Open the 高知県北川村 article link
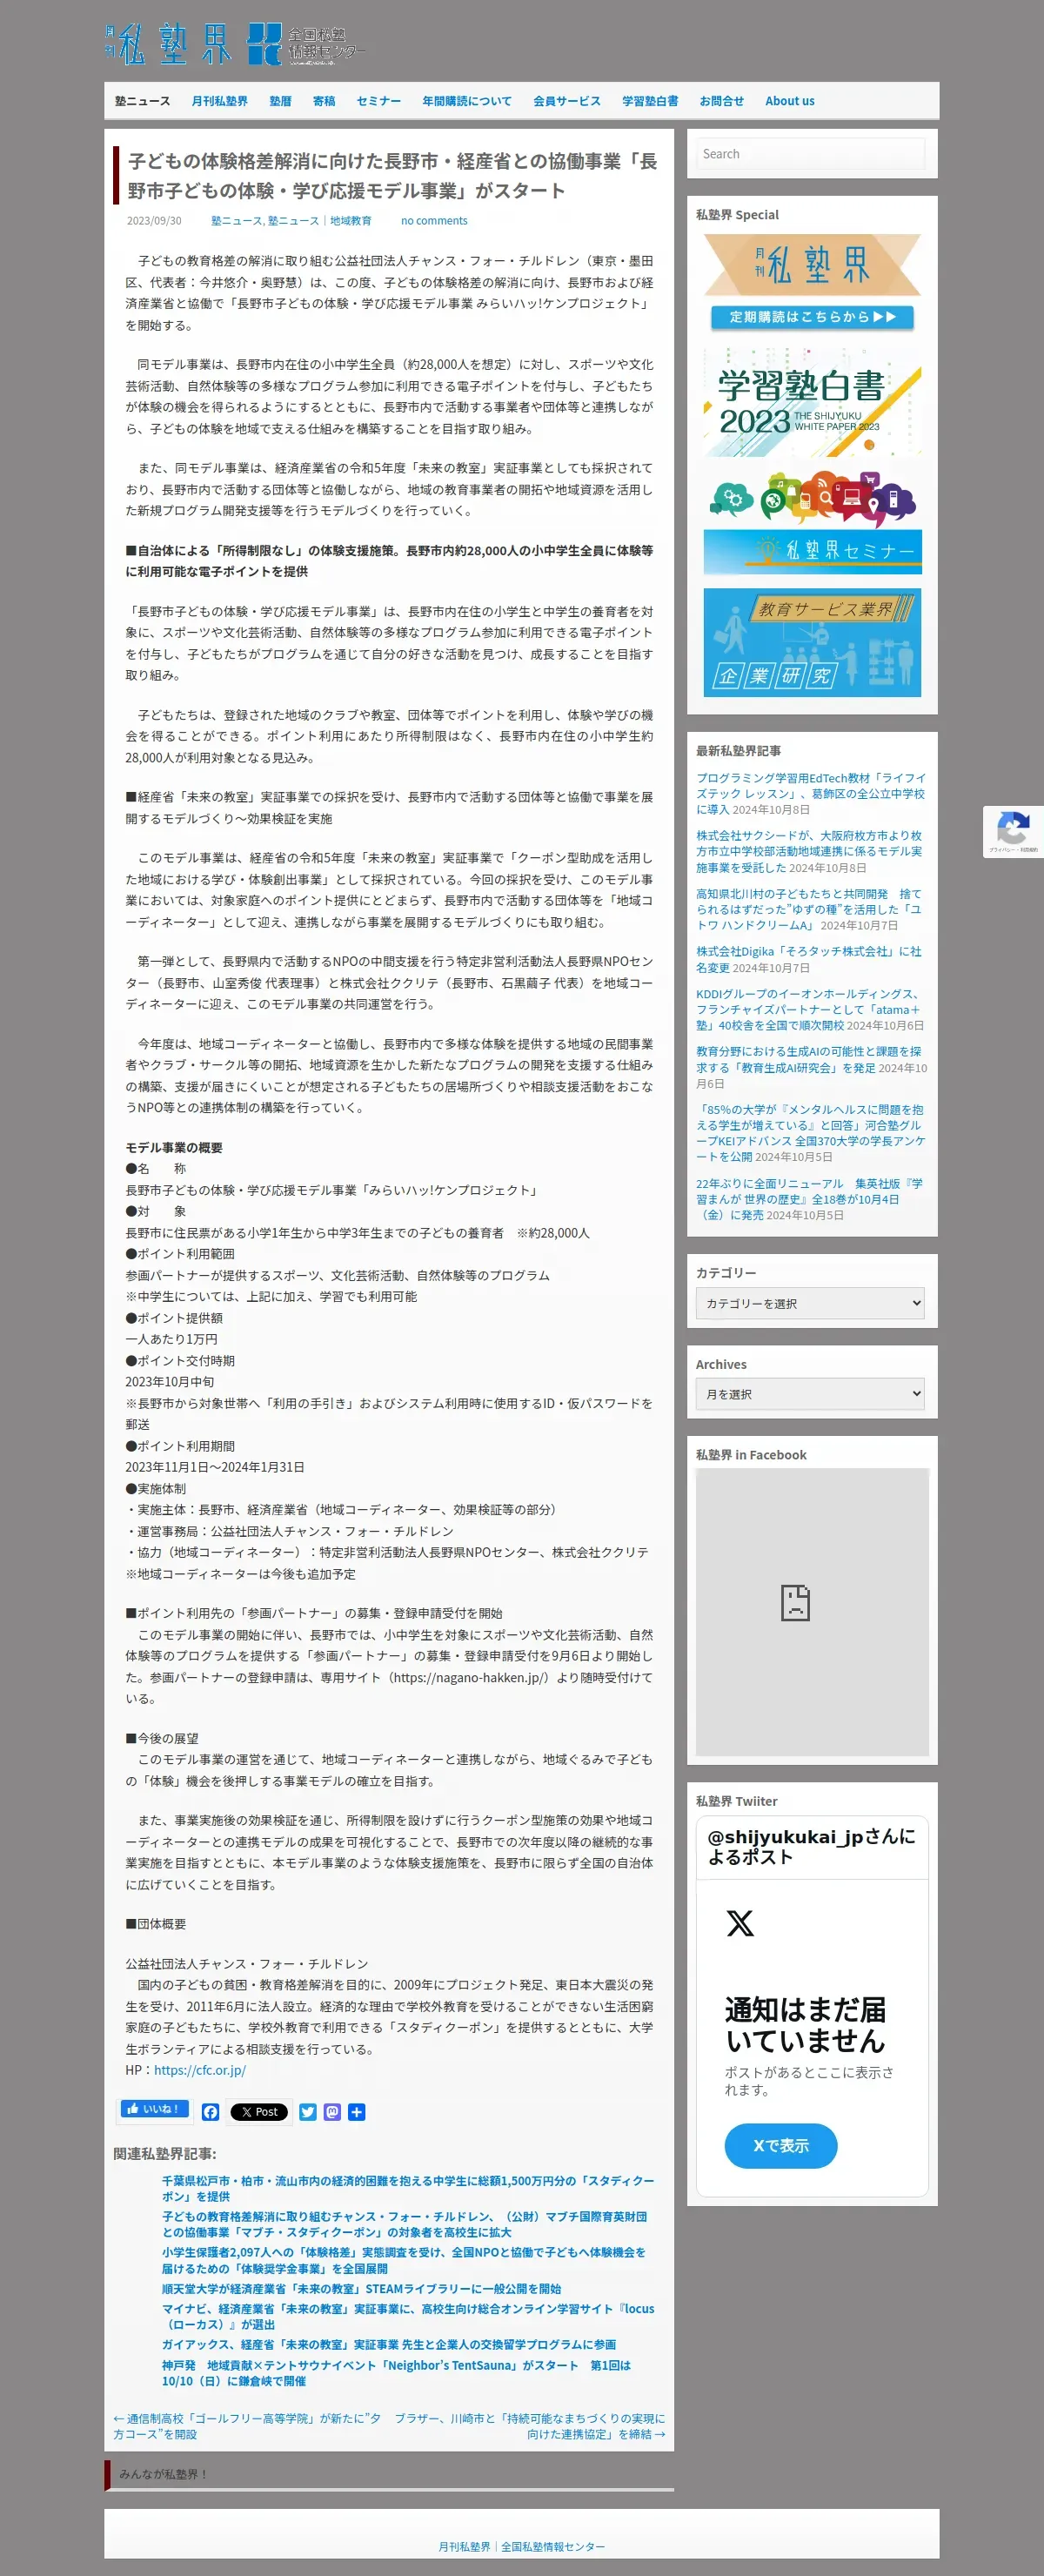 pos(809,909)
